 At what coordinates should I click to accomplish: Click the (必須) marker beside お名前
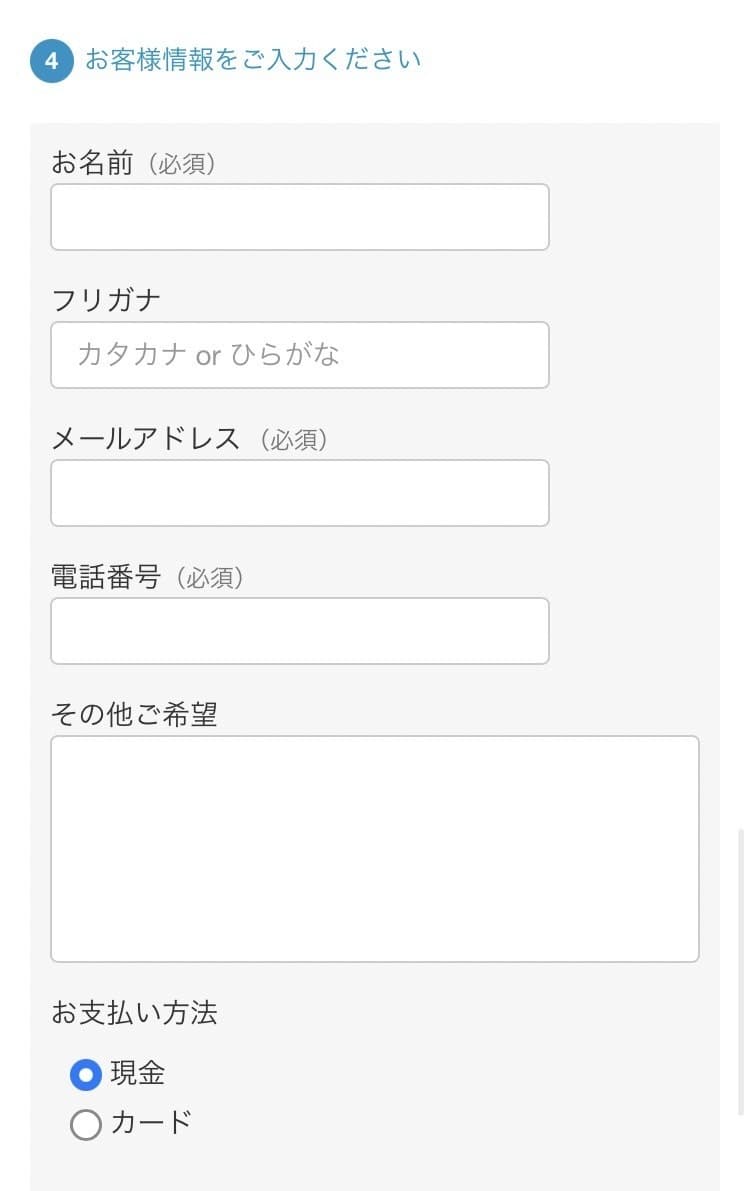pyautogui.click(x=181, y=165)
